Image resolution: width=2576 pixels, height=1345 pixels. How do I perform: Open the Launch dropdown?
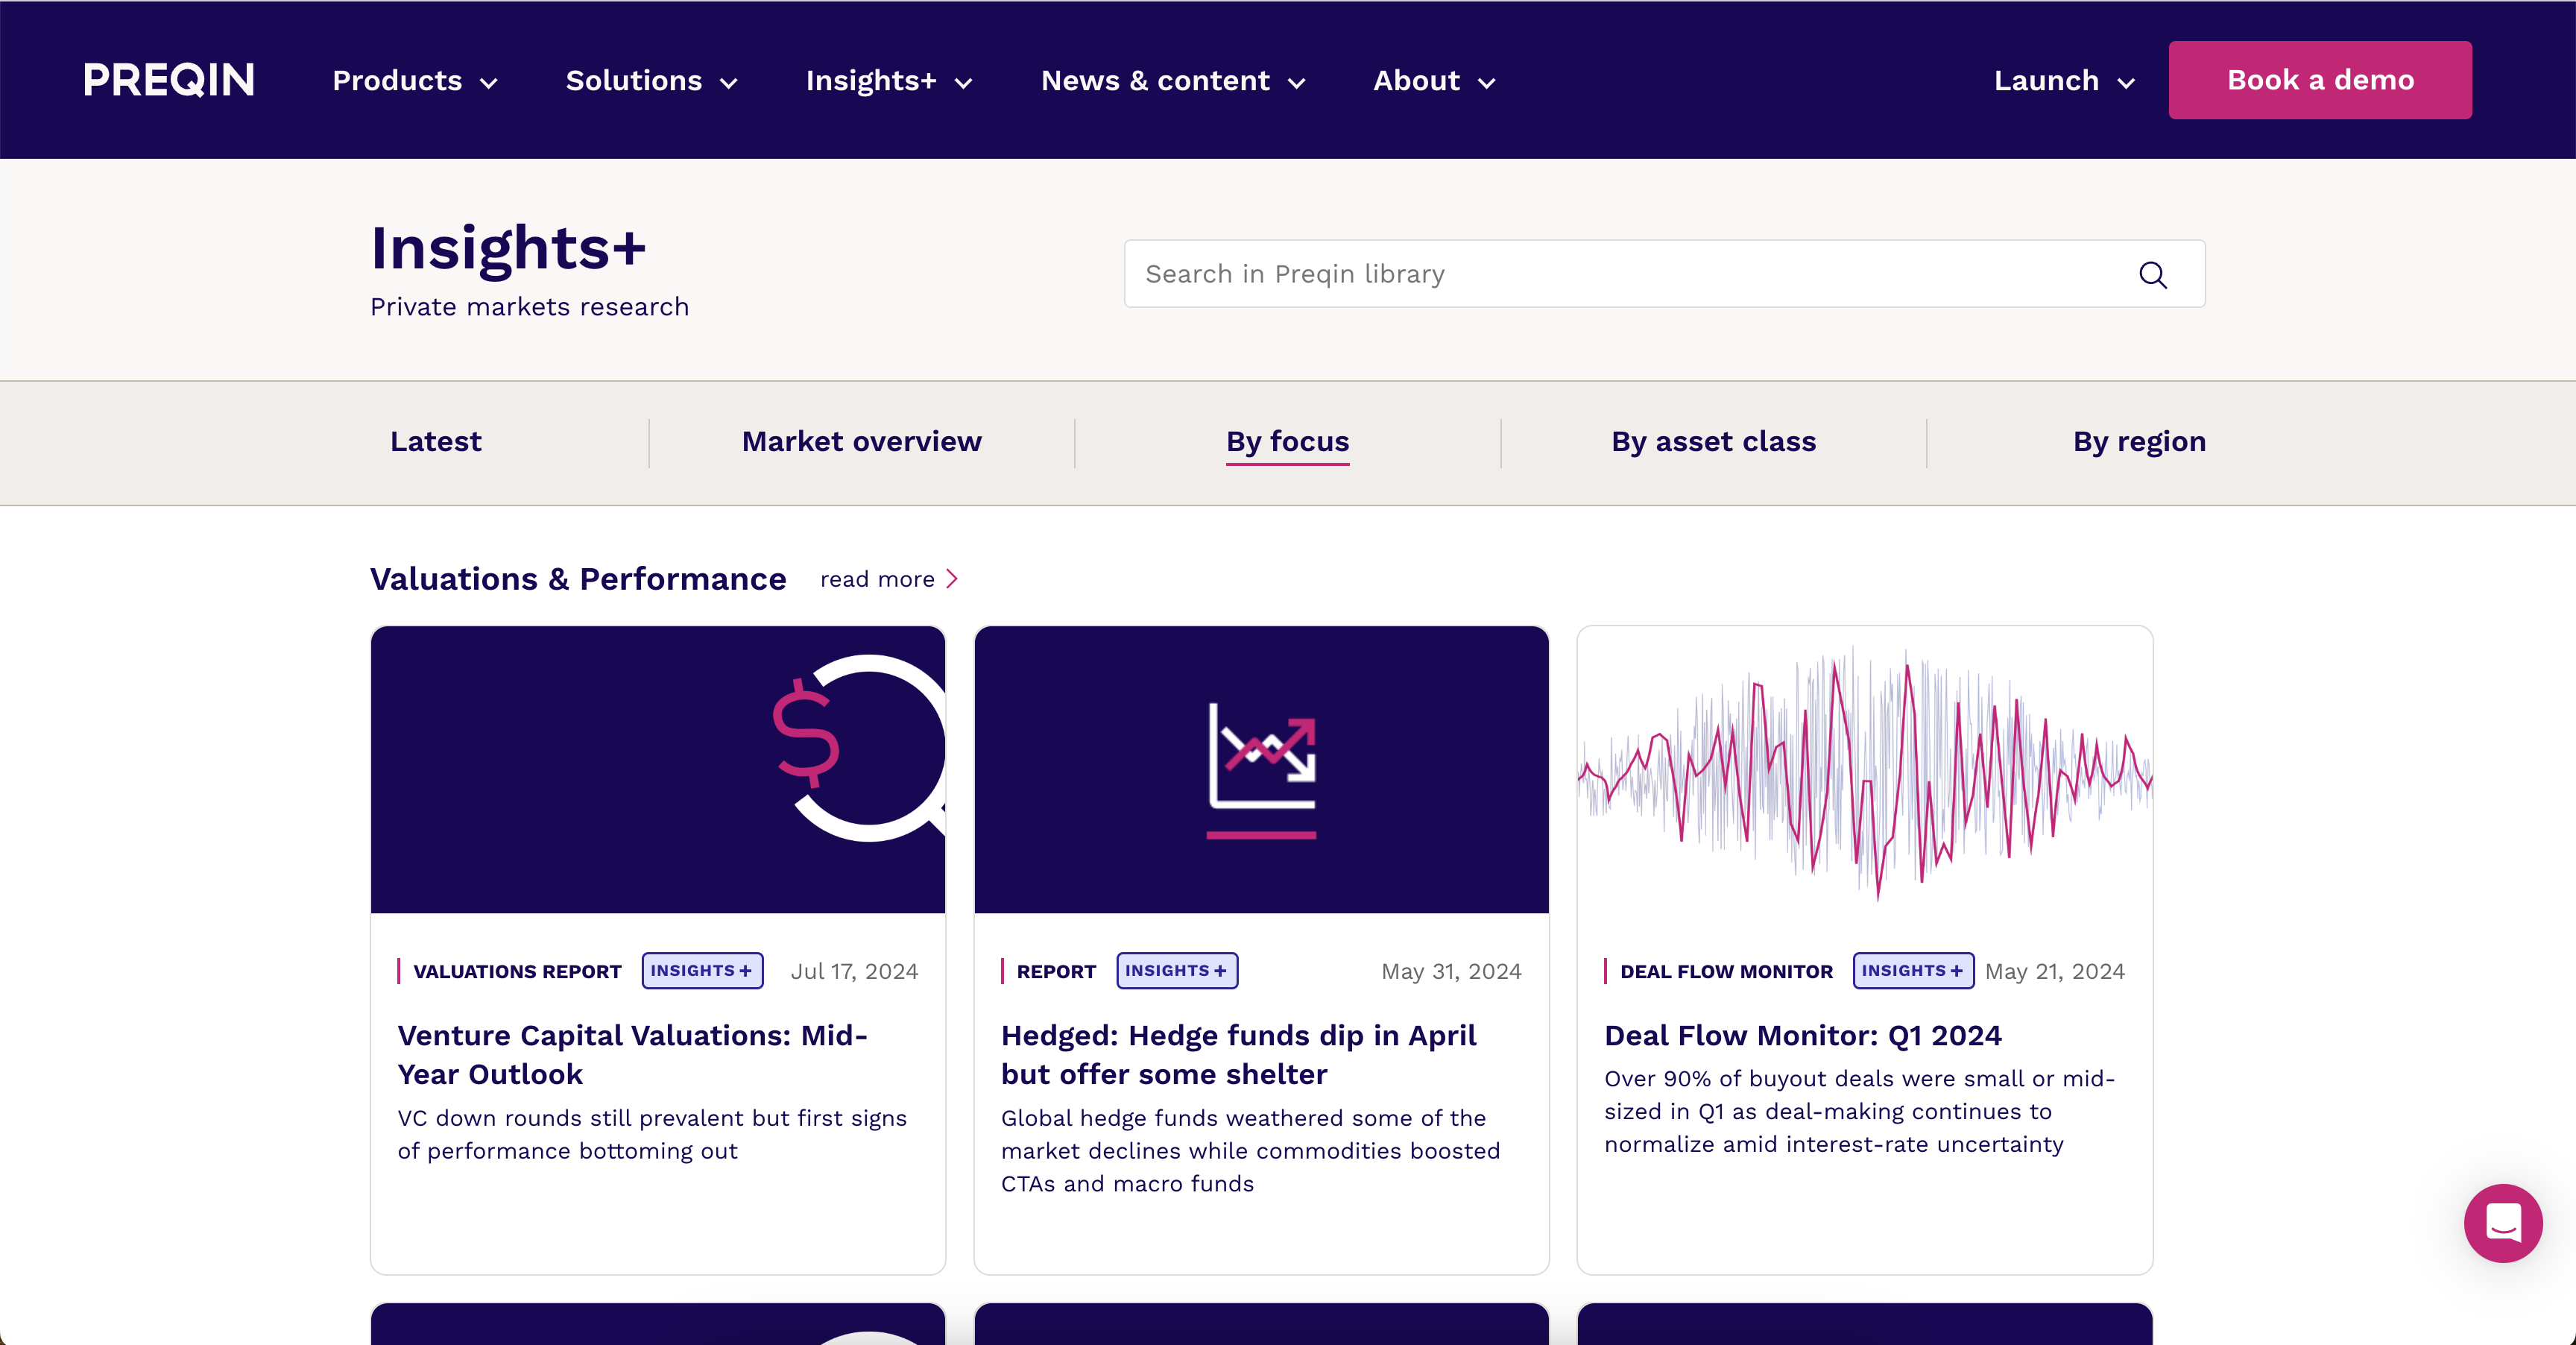click(x=2064, y=81)
